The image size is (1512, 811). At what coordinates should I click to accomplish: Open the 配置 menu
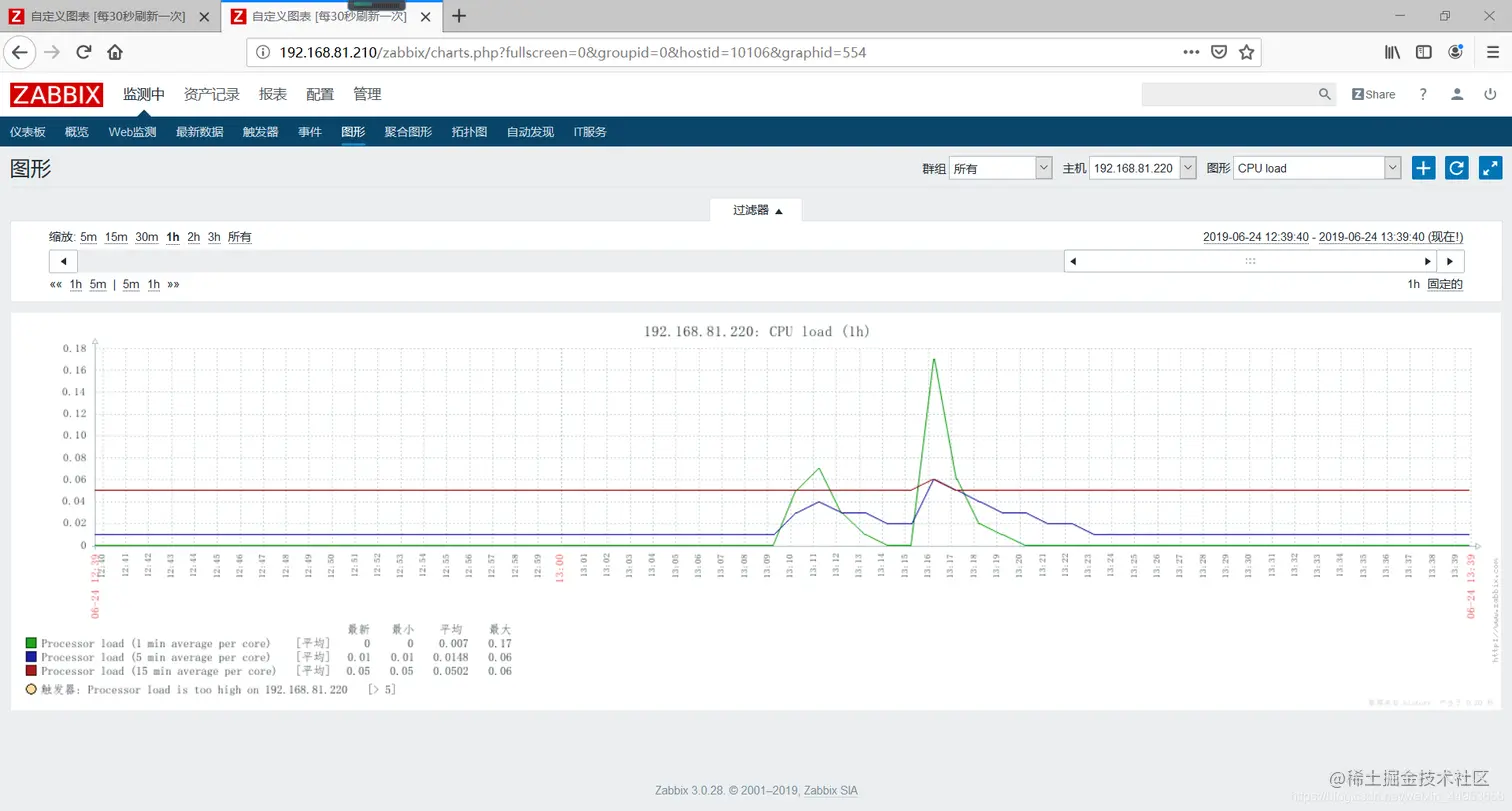tap(320, 94)
